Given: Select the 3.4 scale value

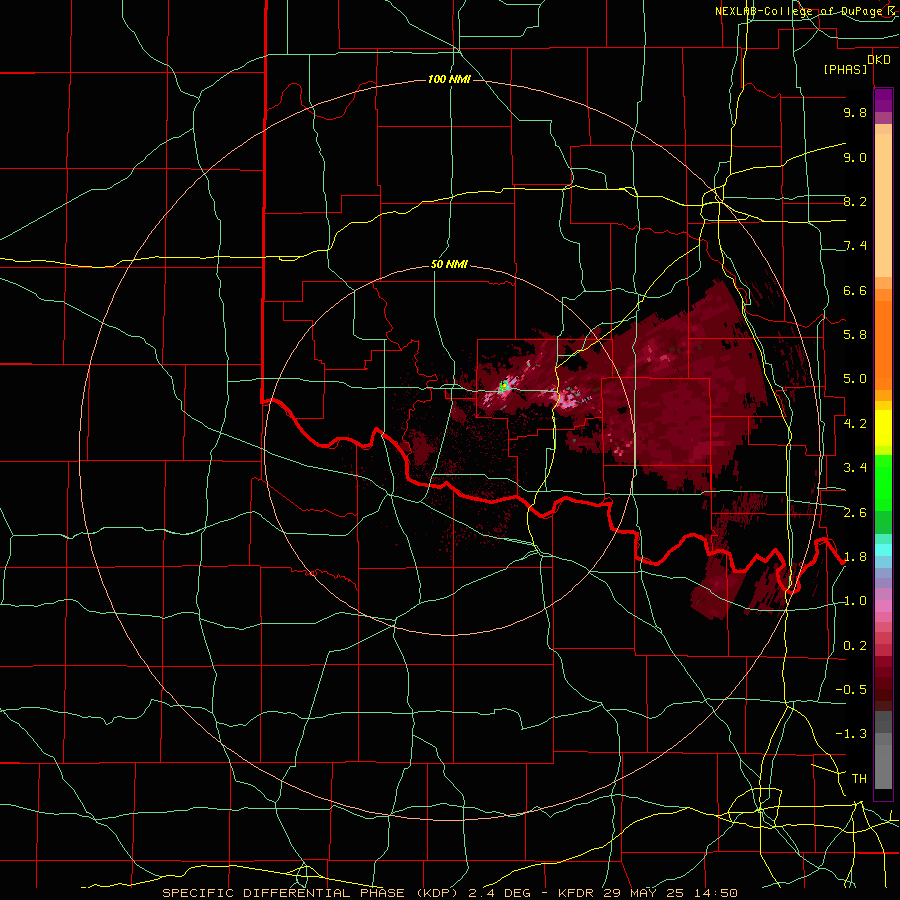Looking at the screenshot, I should click(x=855, y=468).
